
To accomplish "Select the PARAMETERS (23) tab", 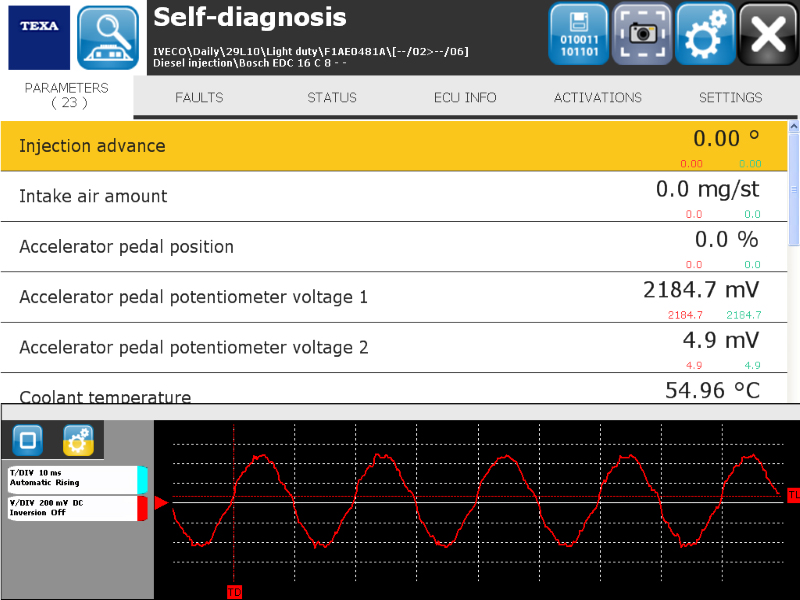I will (67, 95).
